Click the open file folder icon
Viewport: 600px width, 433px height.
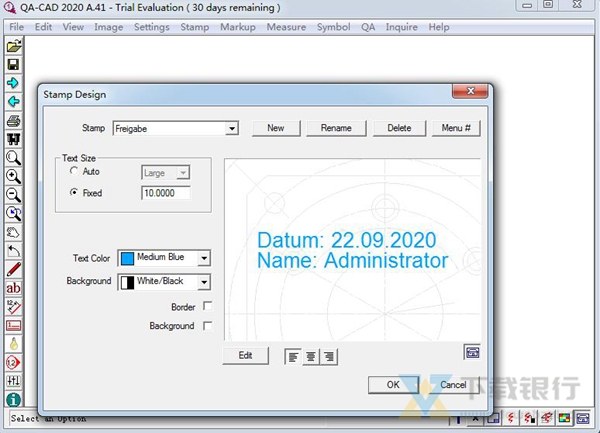[14, 46]
